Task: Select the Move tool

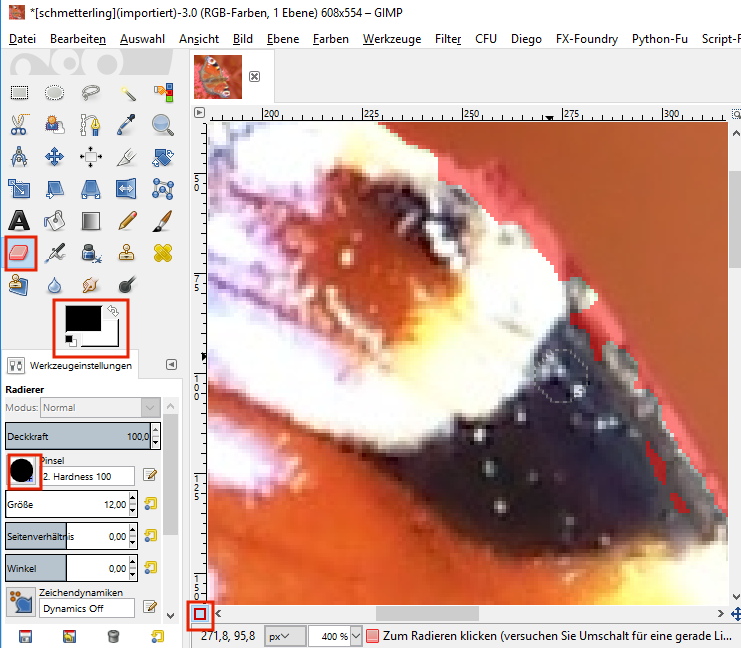Action: click(54, 157)
